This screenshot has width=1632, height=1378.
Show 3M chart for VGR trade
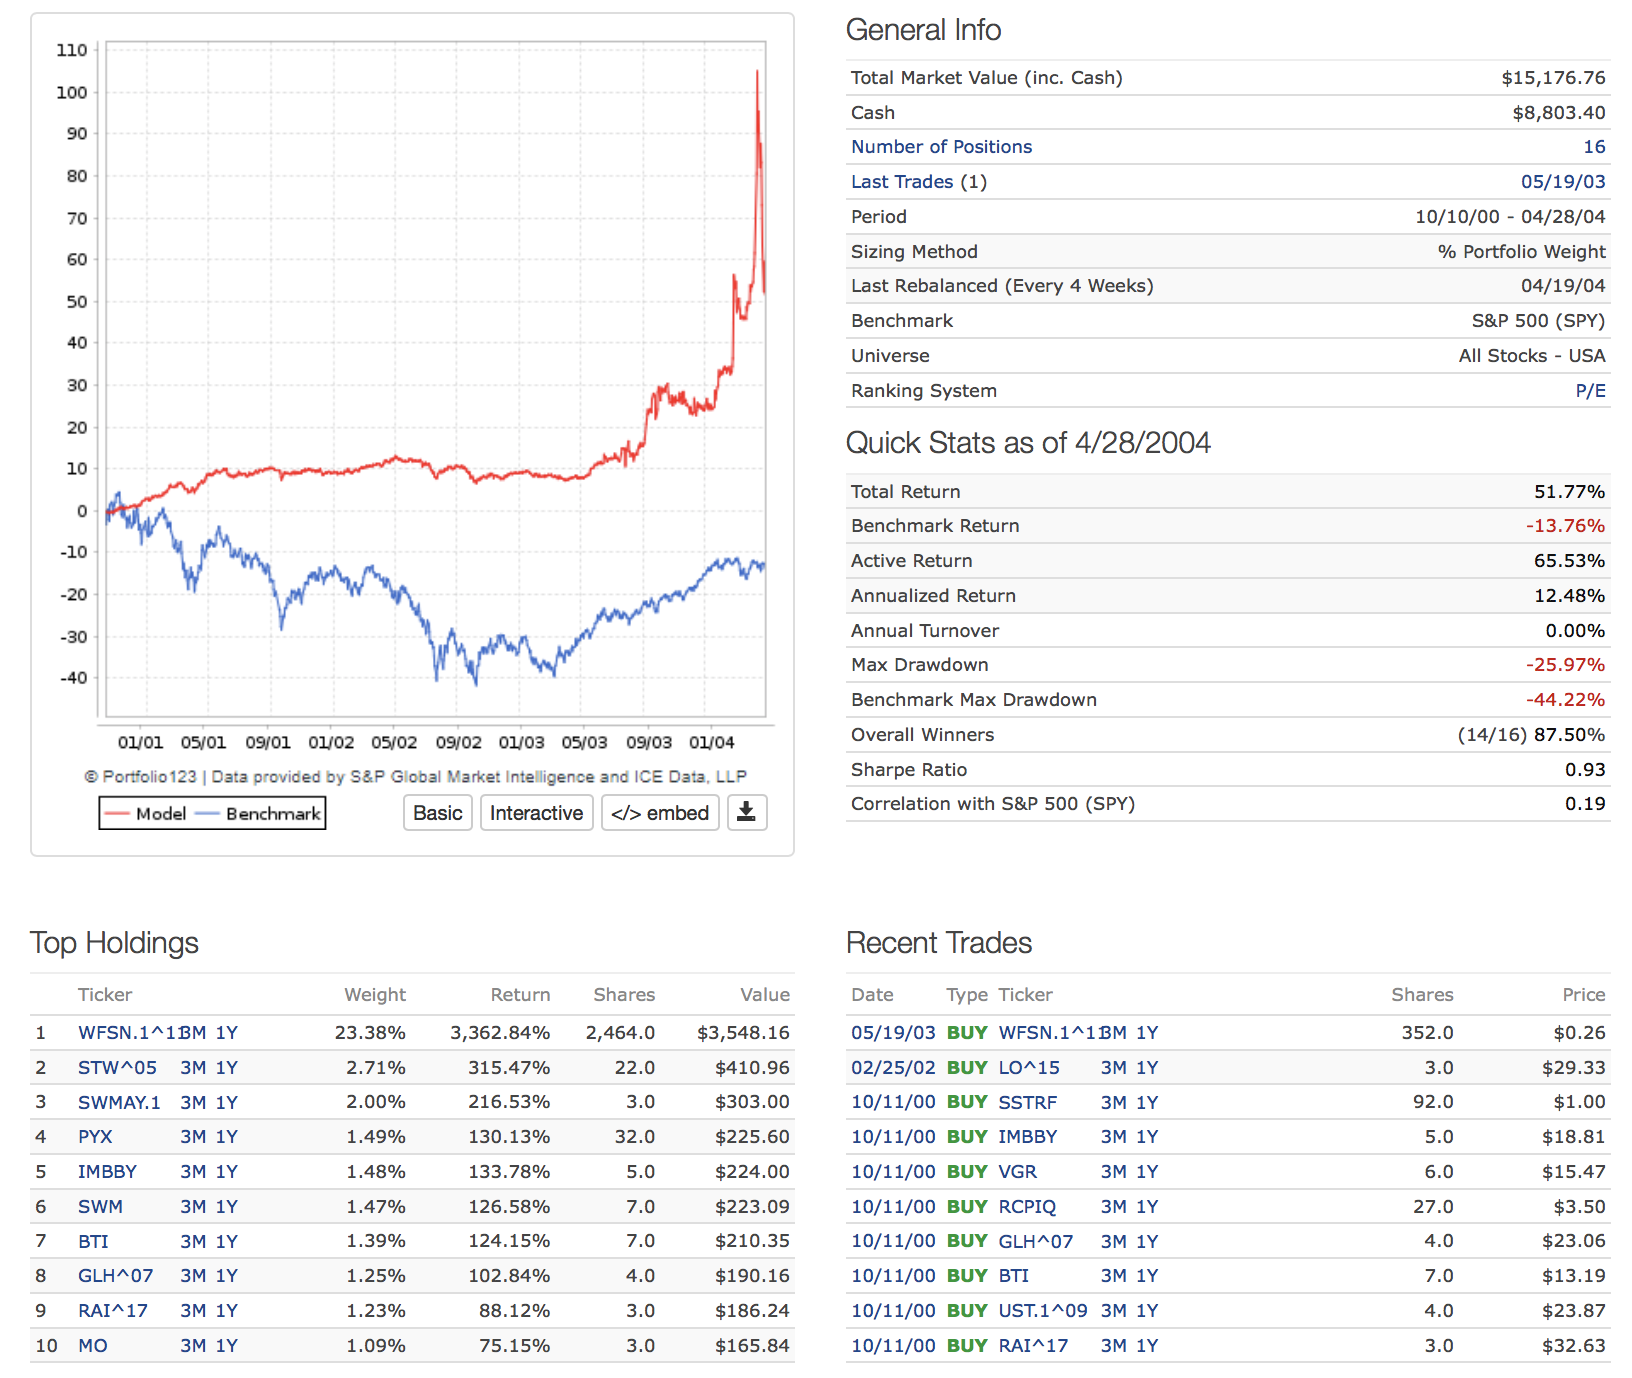click(x=1113, y=1172)
